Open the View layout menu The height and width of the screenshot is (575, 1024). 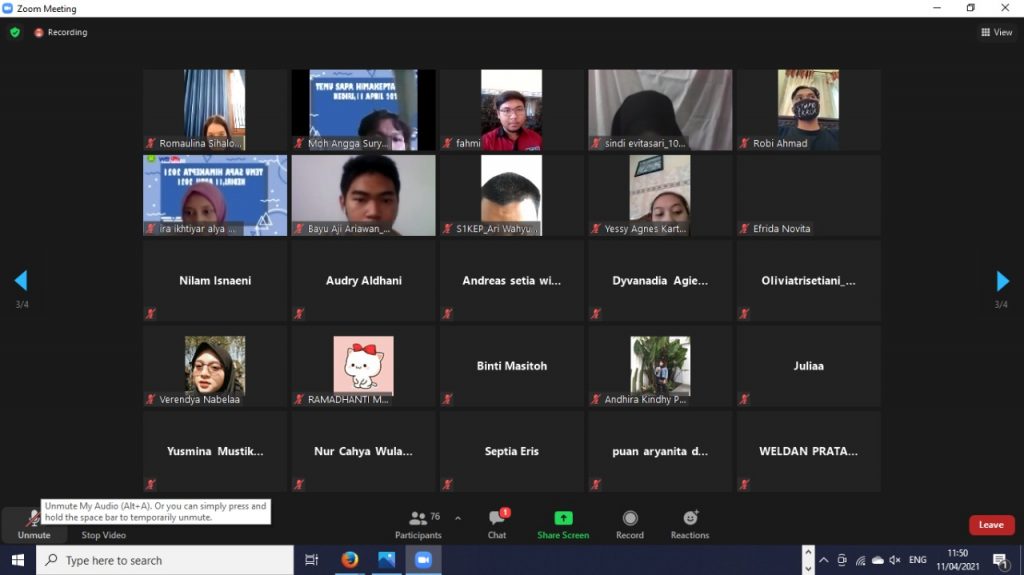(997, 32)
